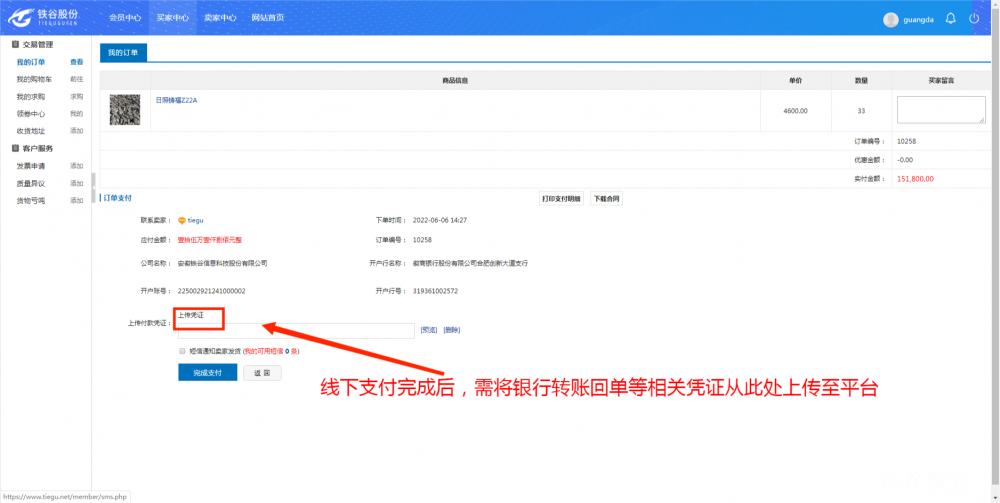The width and height of the screenshot is (1000, 503).
Task: Click the 买家留言 text area
Action: 940,110
